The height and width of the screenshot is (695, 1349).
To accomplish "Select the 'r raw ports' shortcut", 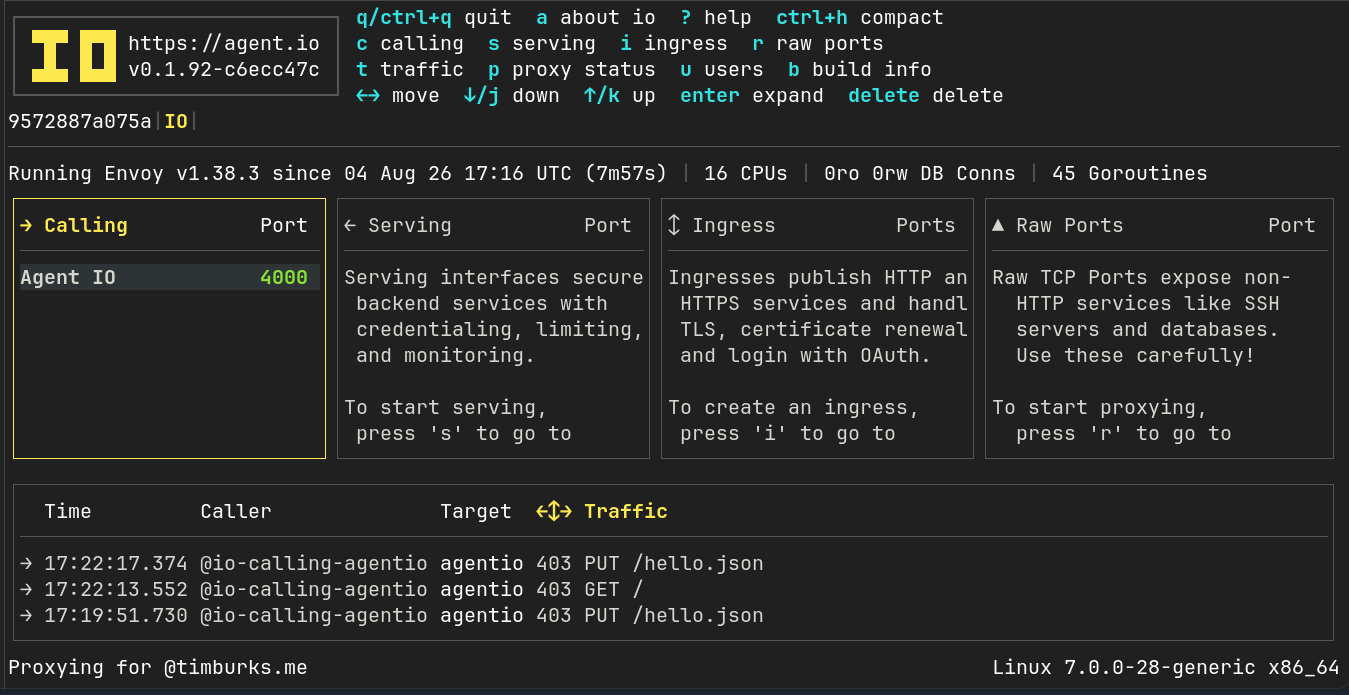I will click(818, 44).
